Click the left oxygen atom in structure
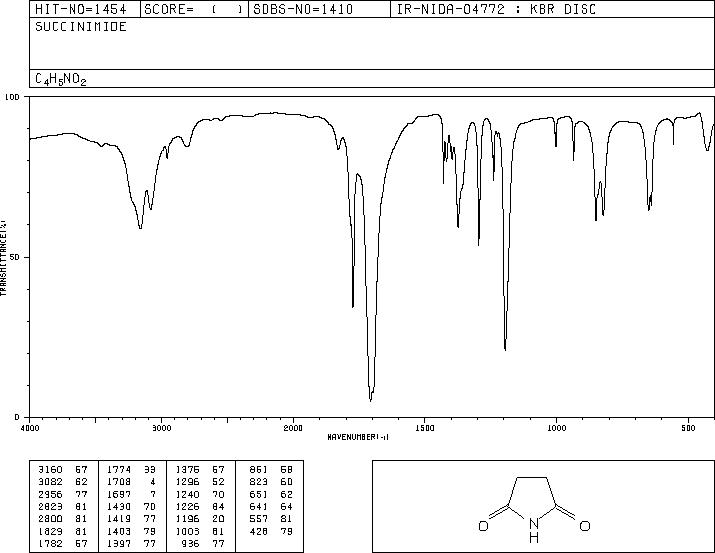Screen dimensions: 715x553 click(483, 526)
